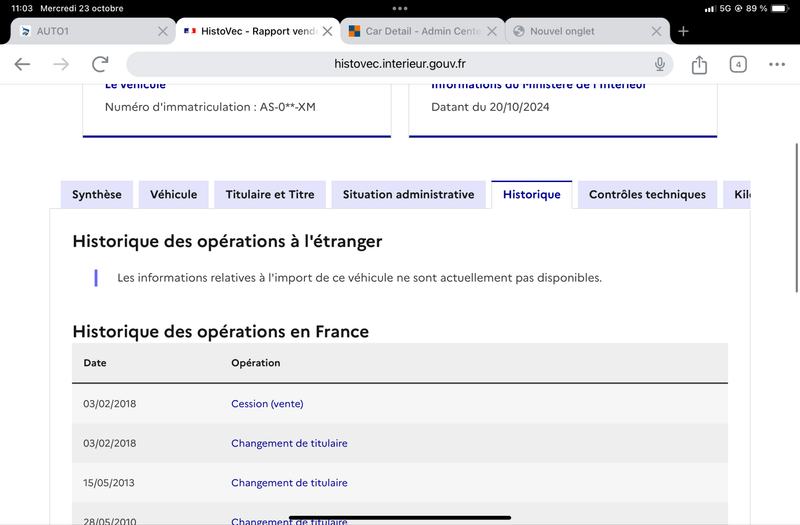Click Historique des opérations en France heading
The image size is (800, 525).
220,332
